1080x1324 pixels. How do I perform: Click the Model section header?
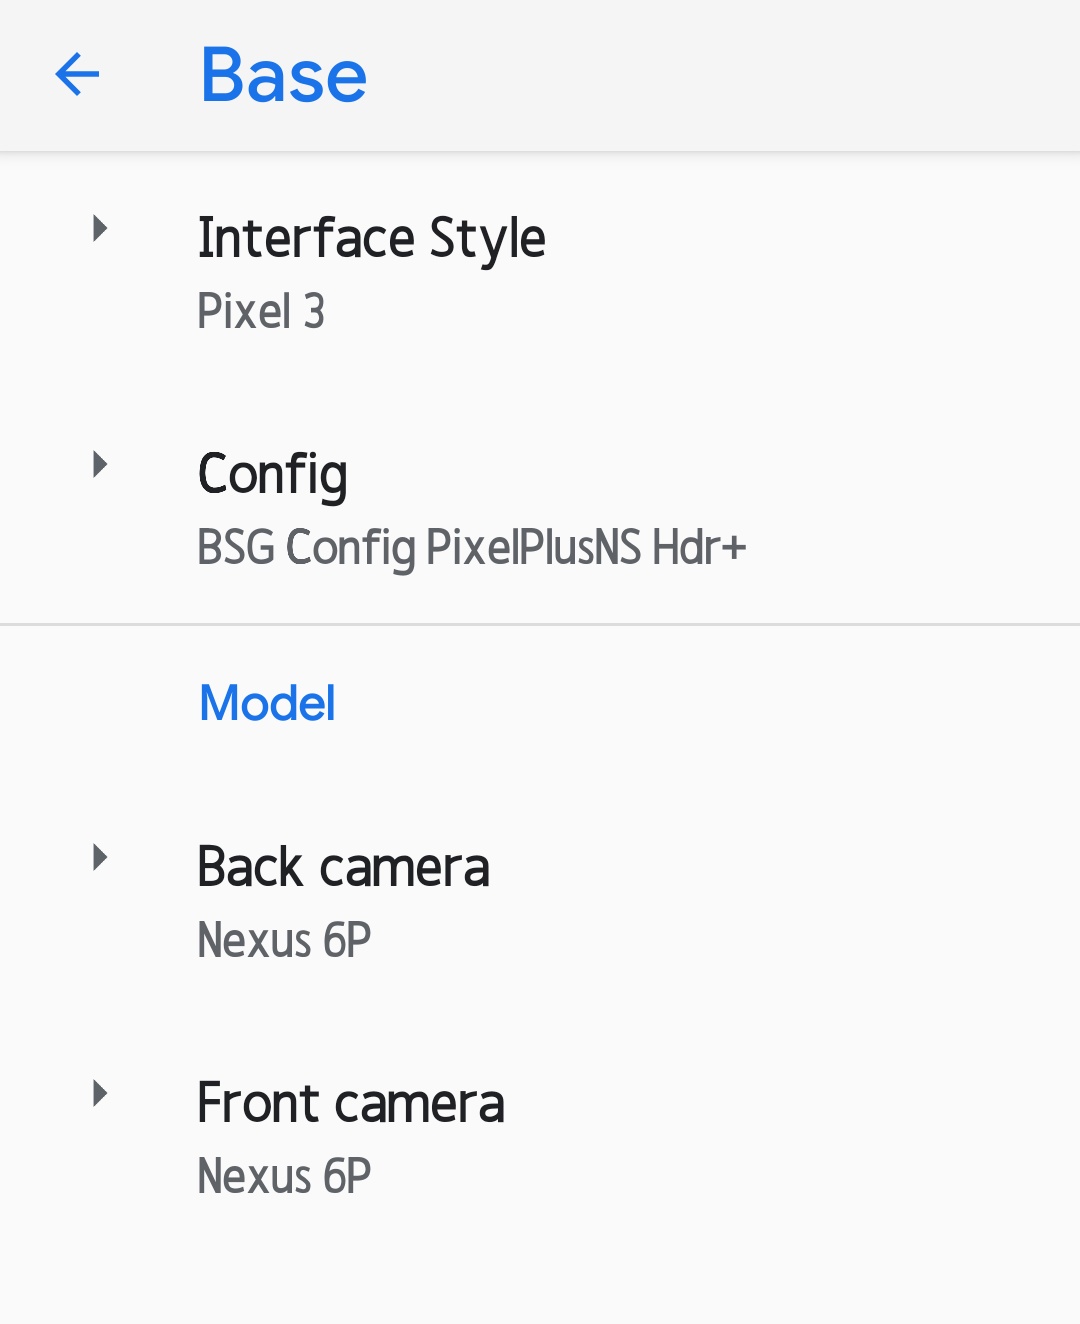pyautogui.click(x=267, y=703)
